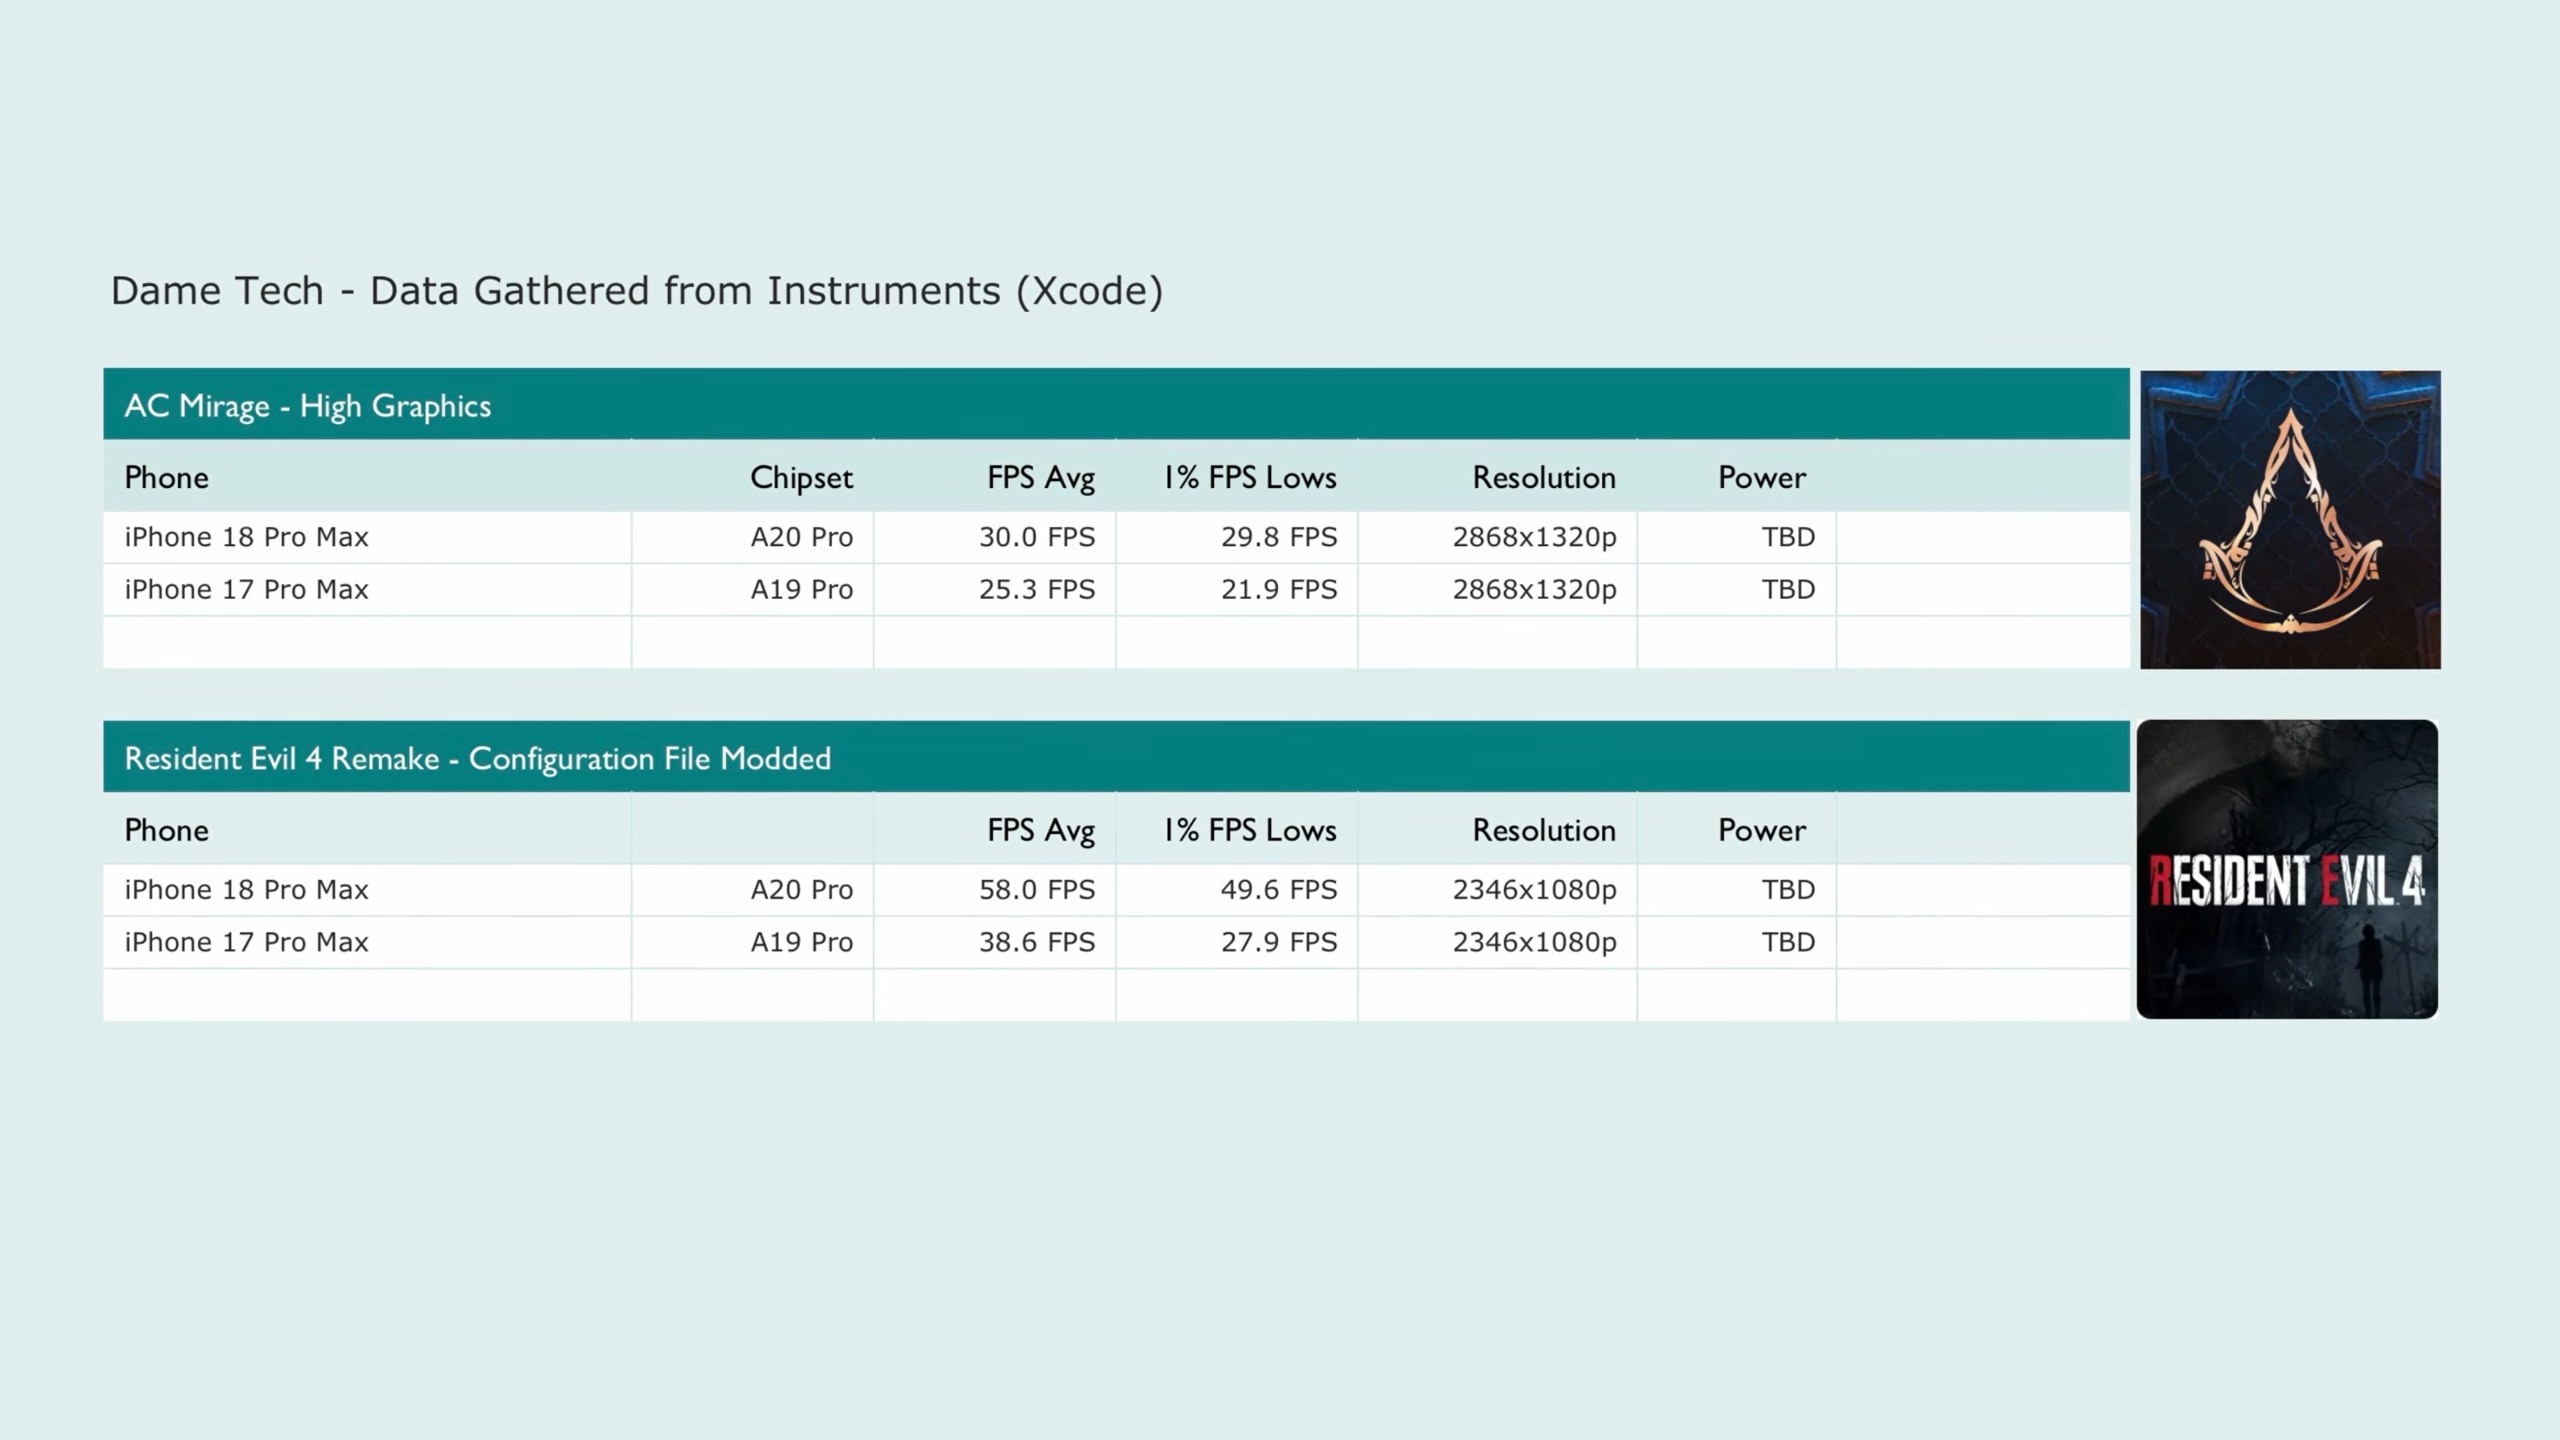
Task: Click the Resident Evil 4 cover thumbnail
Action: pyautogui.click(x=2287, y=869)
